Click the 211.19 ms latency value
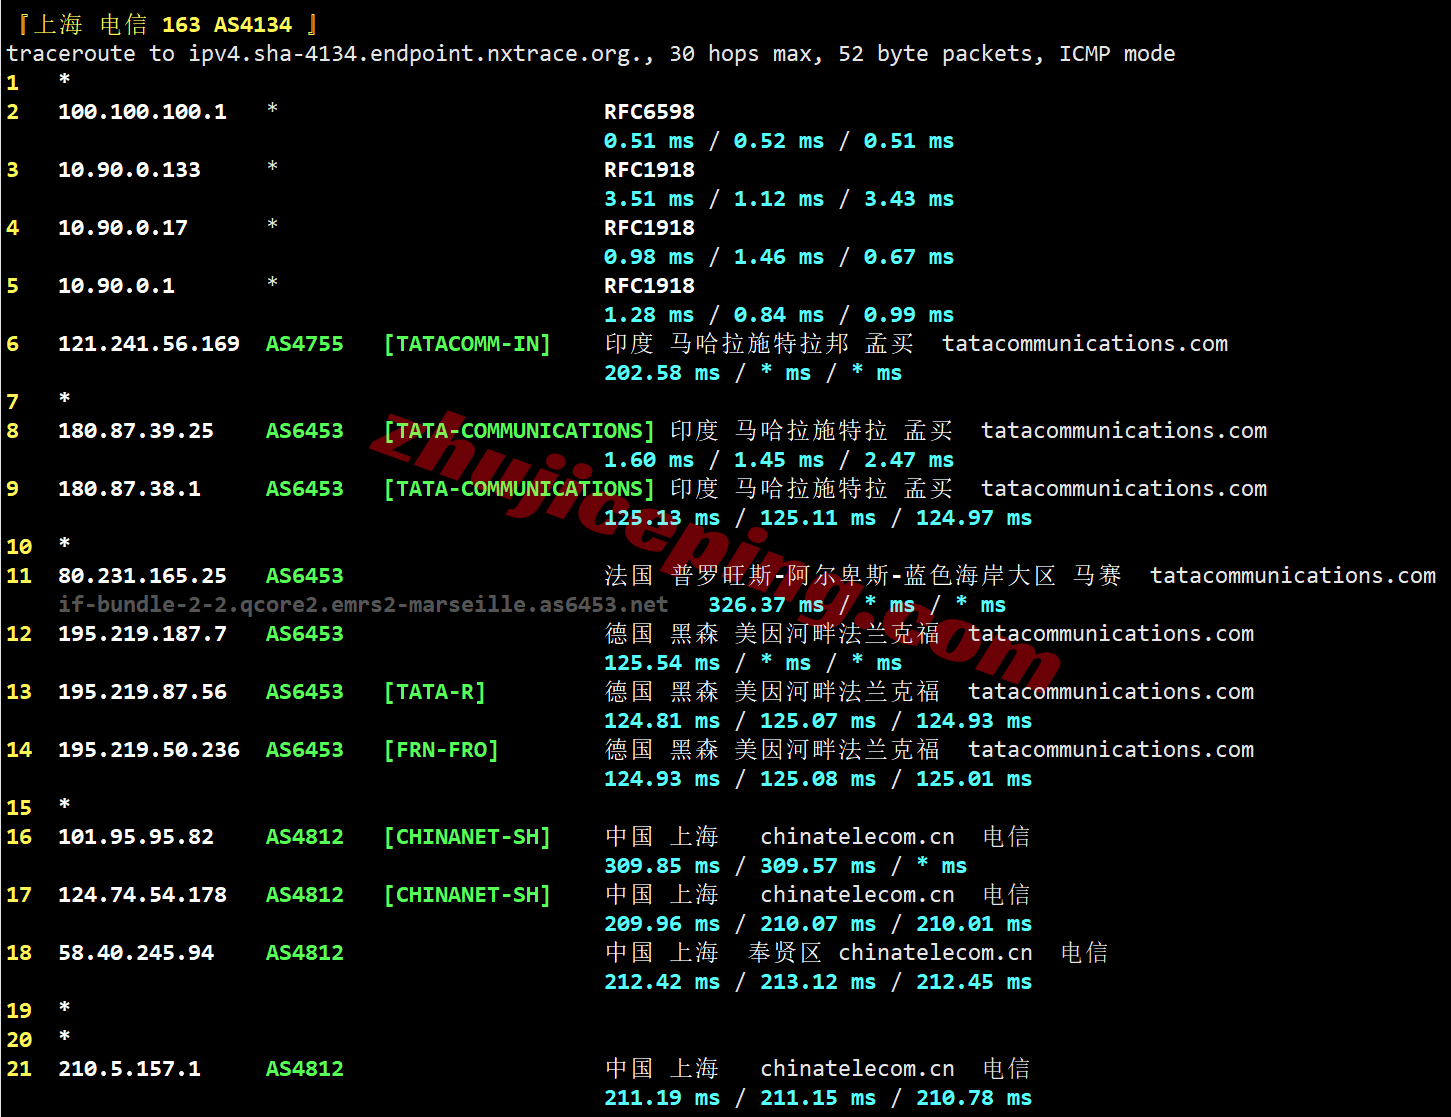The image size is (1451, 1117). 662,1098
